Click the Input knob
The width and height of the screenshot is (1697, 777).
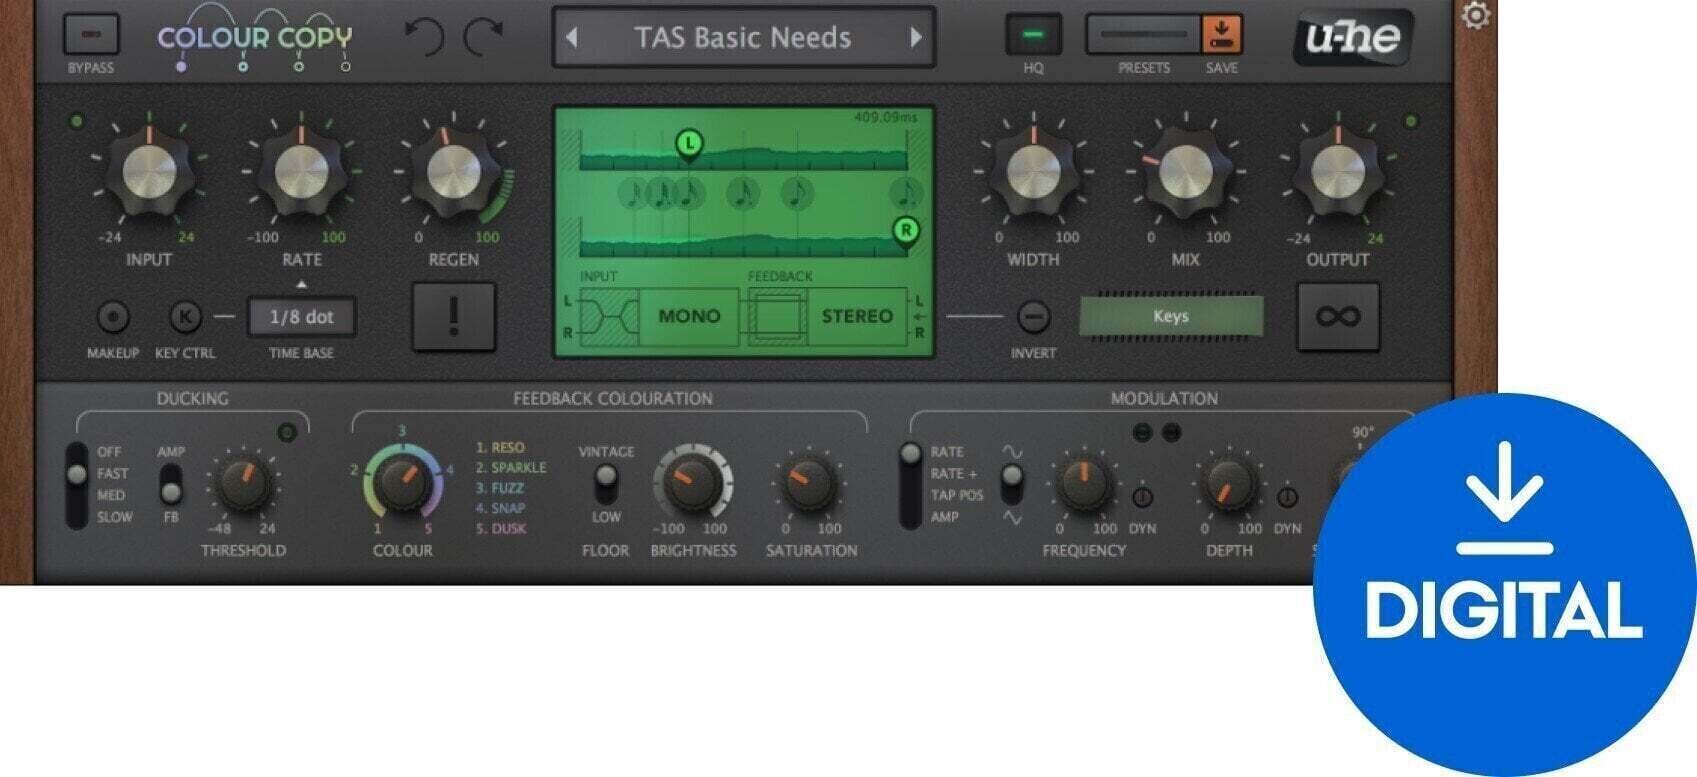[149, 172]
